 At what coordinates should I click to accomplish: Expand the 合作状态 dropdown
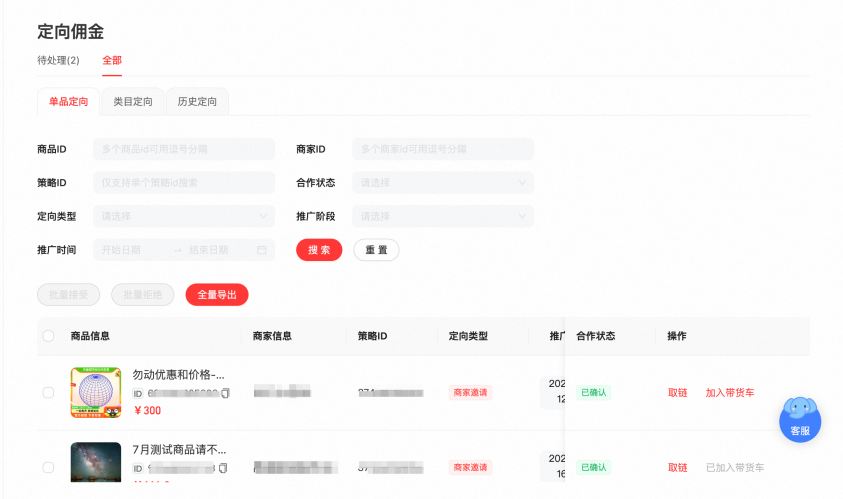tap(443, 183)
